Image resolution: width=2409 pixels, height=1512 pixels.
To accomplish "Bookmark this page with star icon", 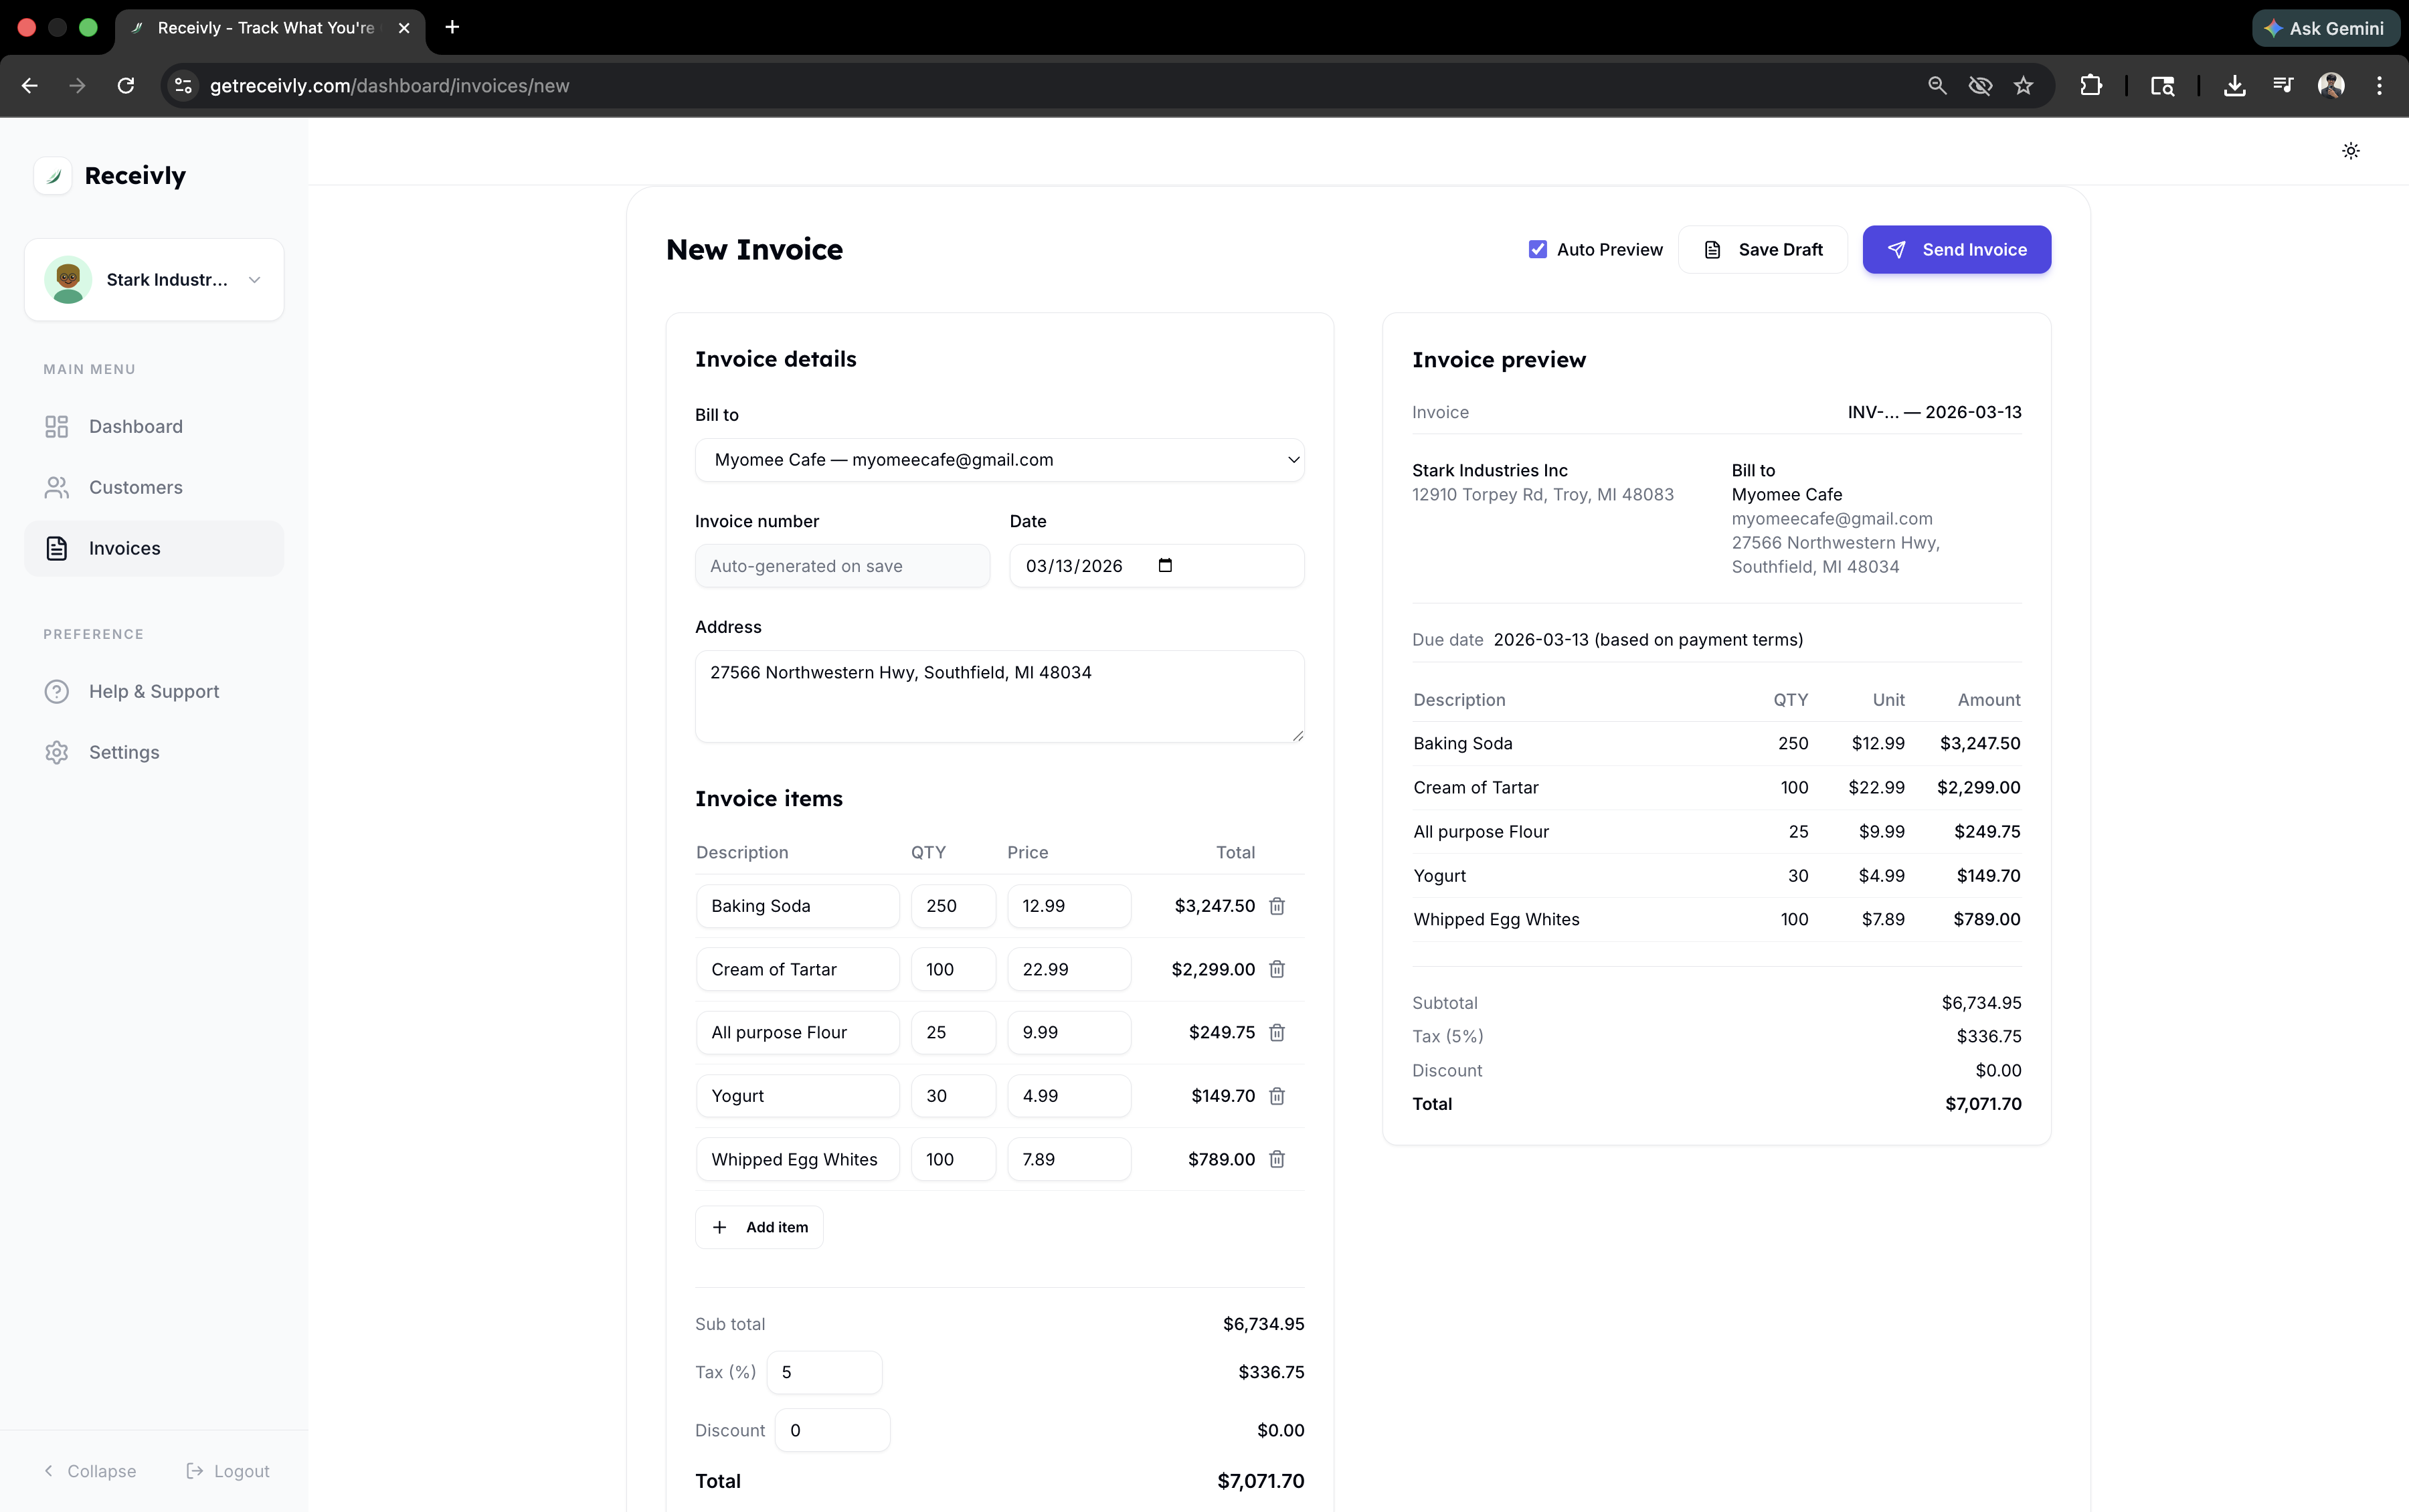I will tap(2023, 86).
